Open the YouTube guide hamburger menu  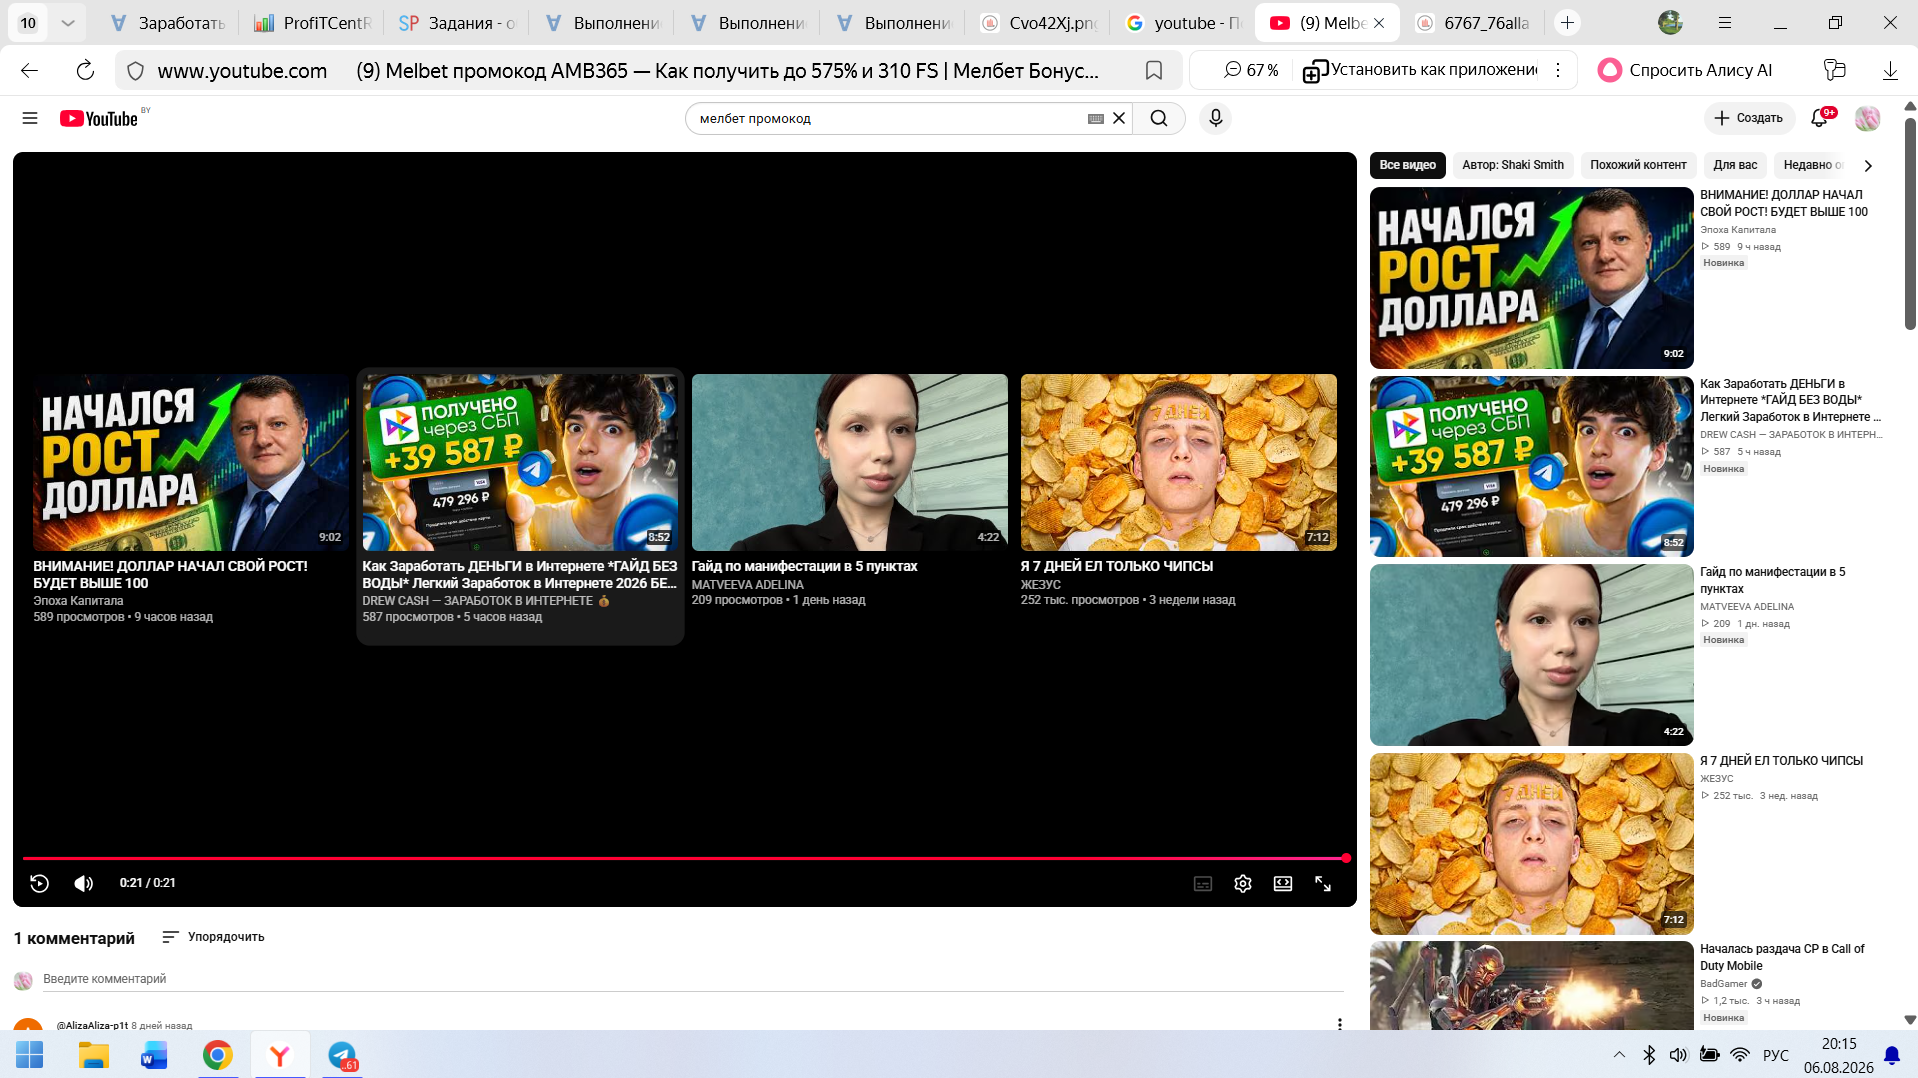click(x=30, y=118)
